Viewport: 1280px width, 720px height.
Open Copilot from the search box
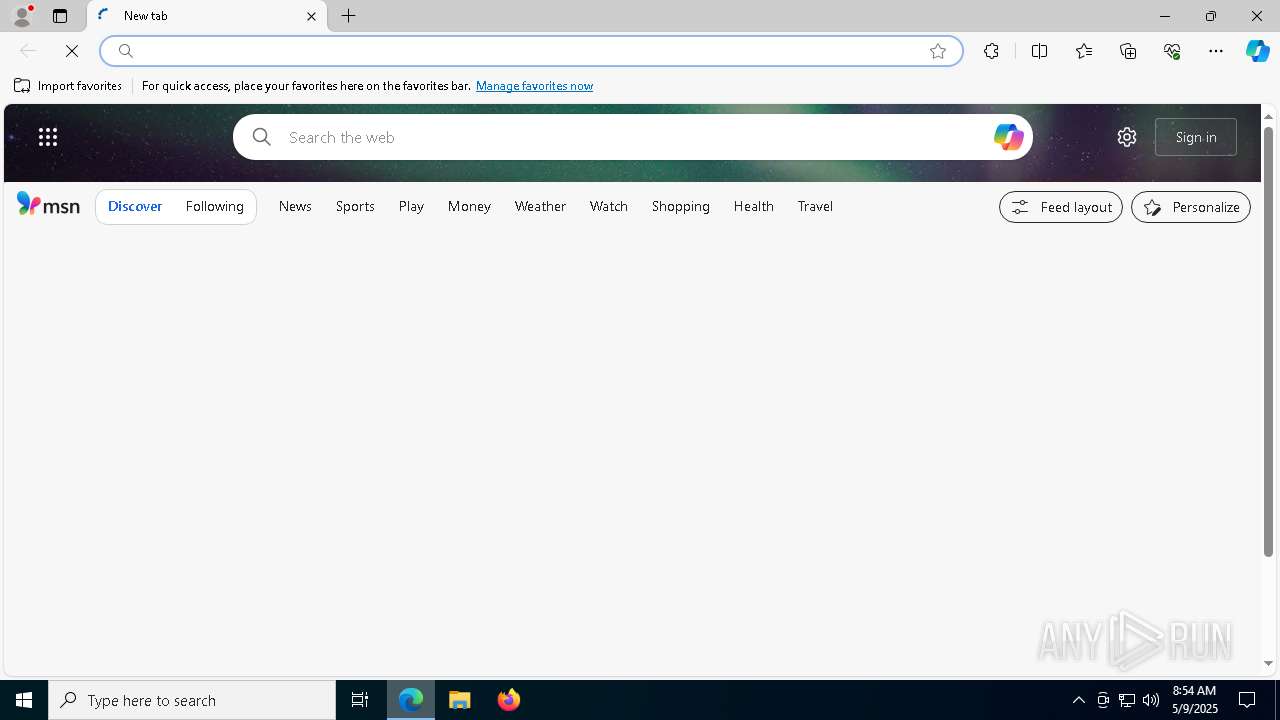tap(1008, 137)
